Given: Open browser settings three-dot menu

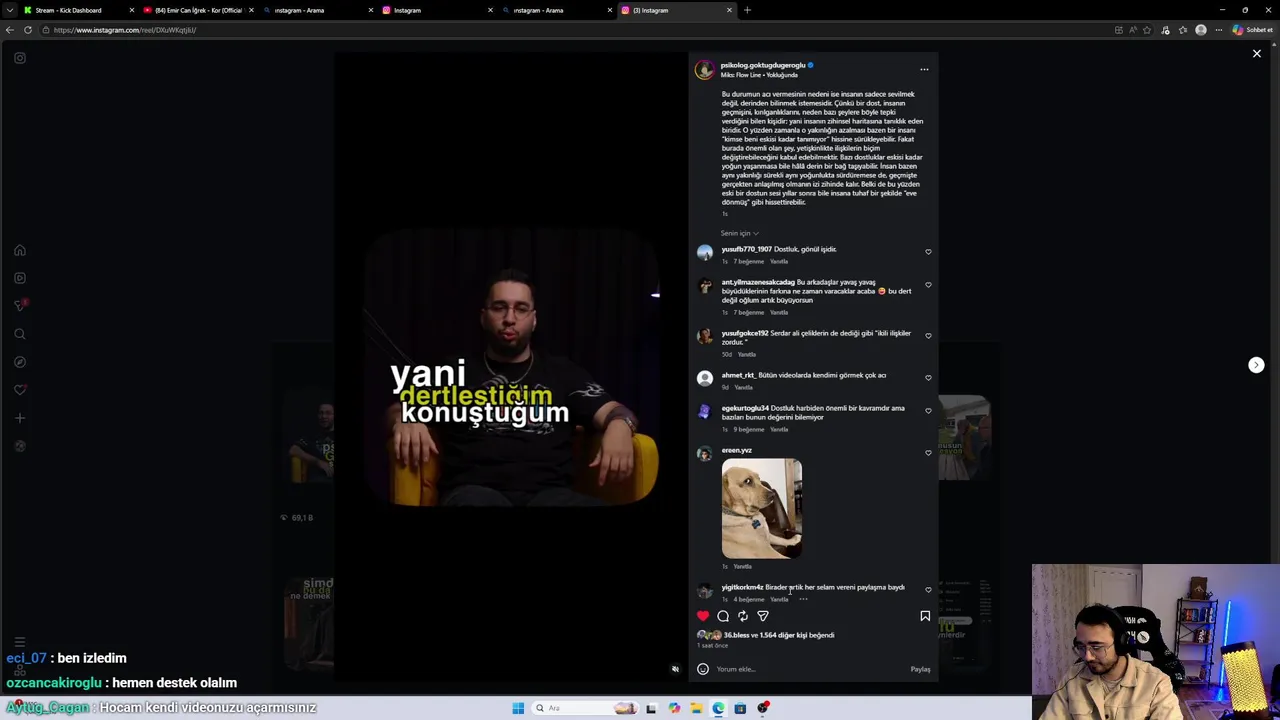Looking at the screenshot, I should tap(1218, 30).
